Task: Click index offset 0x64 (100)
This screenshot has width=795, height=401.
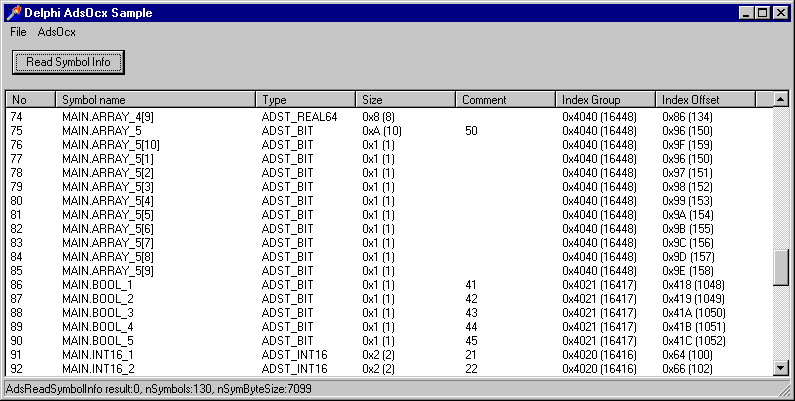Action: (x=687, y=355)
